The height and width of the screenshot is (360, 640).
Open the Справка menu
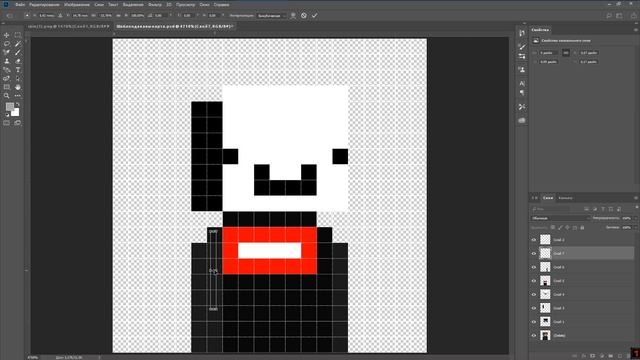coord(221,5)
